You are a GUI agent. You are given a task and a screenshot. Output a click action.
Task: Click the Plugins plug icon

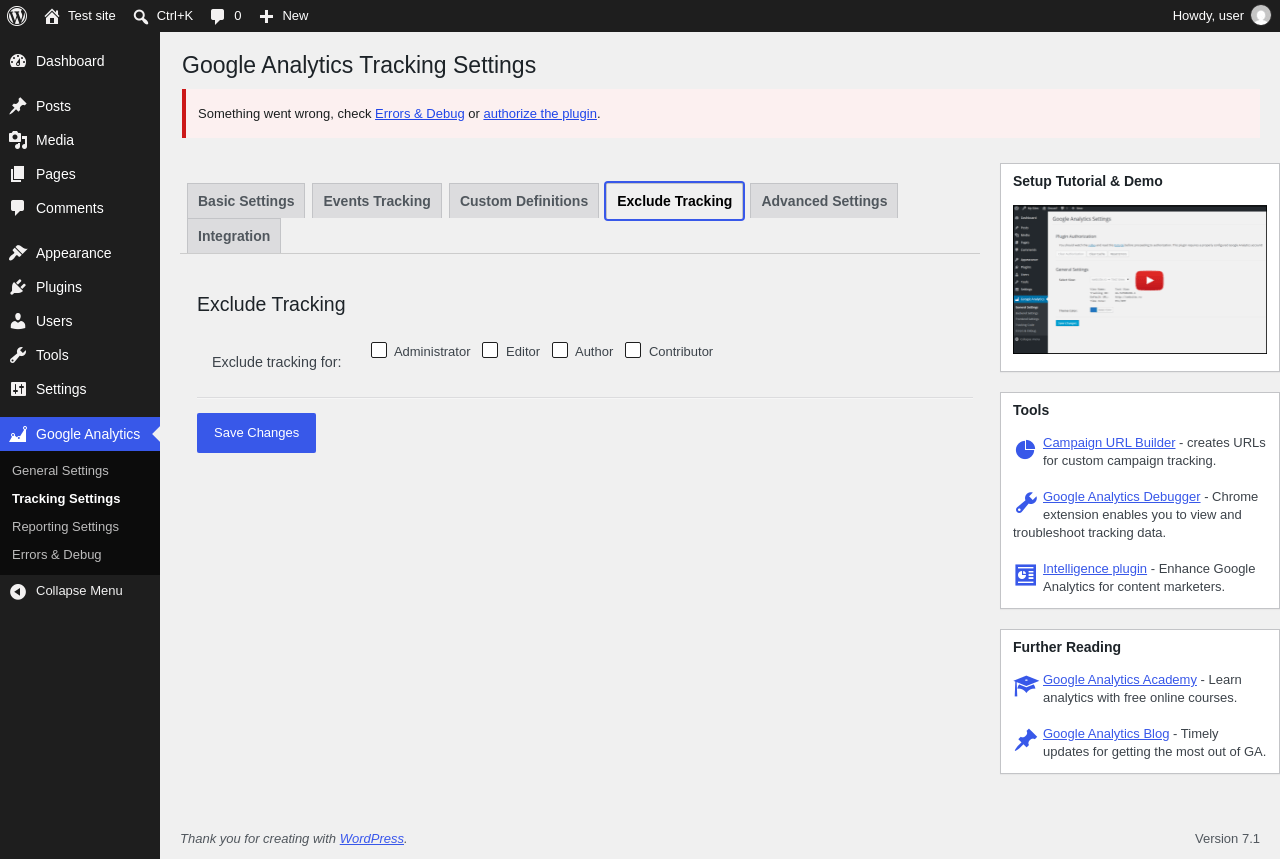point(18,287)
